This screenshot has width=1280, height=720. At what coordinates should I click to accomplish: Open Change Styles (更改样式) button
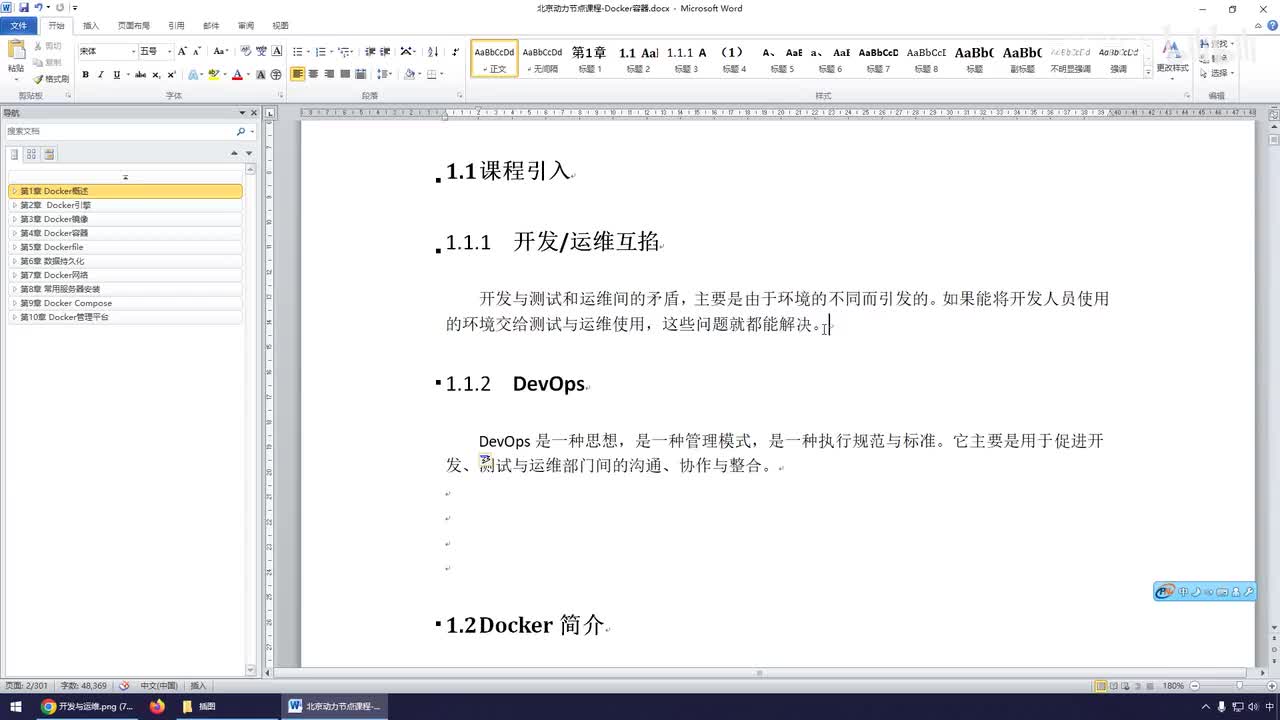tap(1172, 58)
